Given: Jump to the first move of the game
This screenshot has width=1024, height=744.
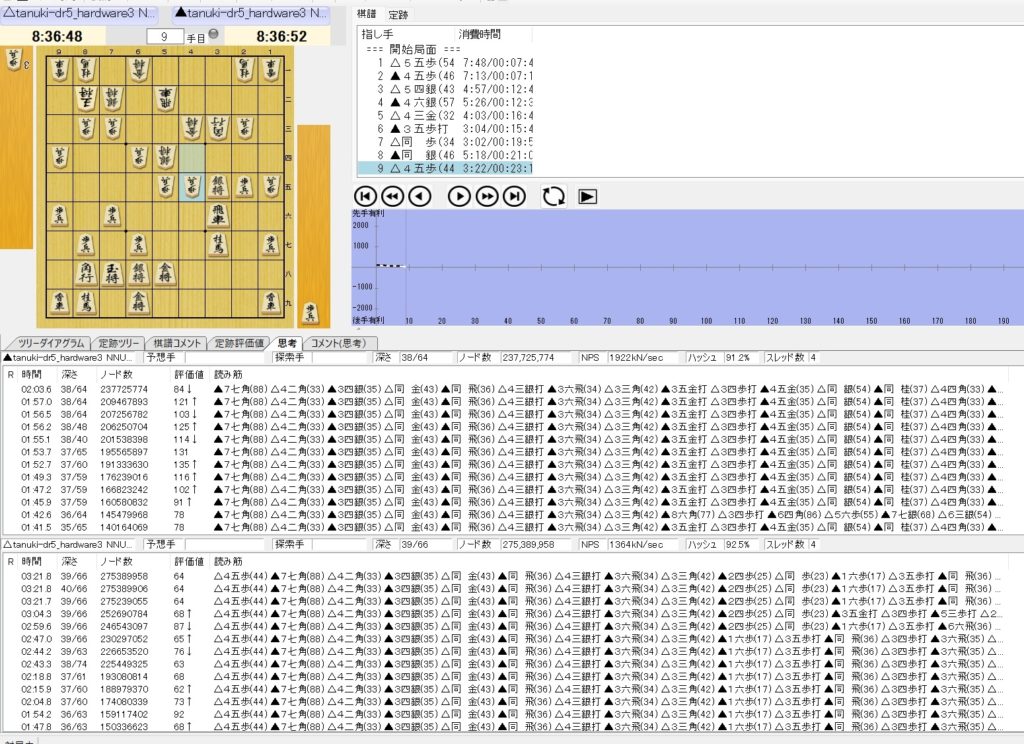Looking at the screenshot, I should coord(366,196).
